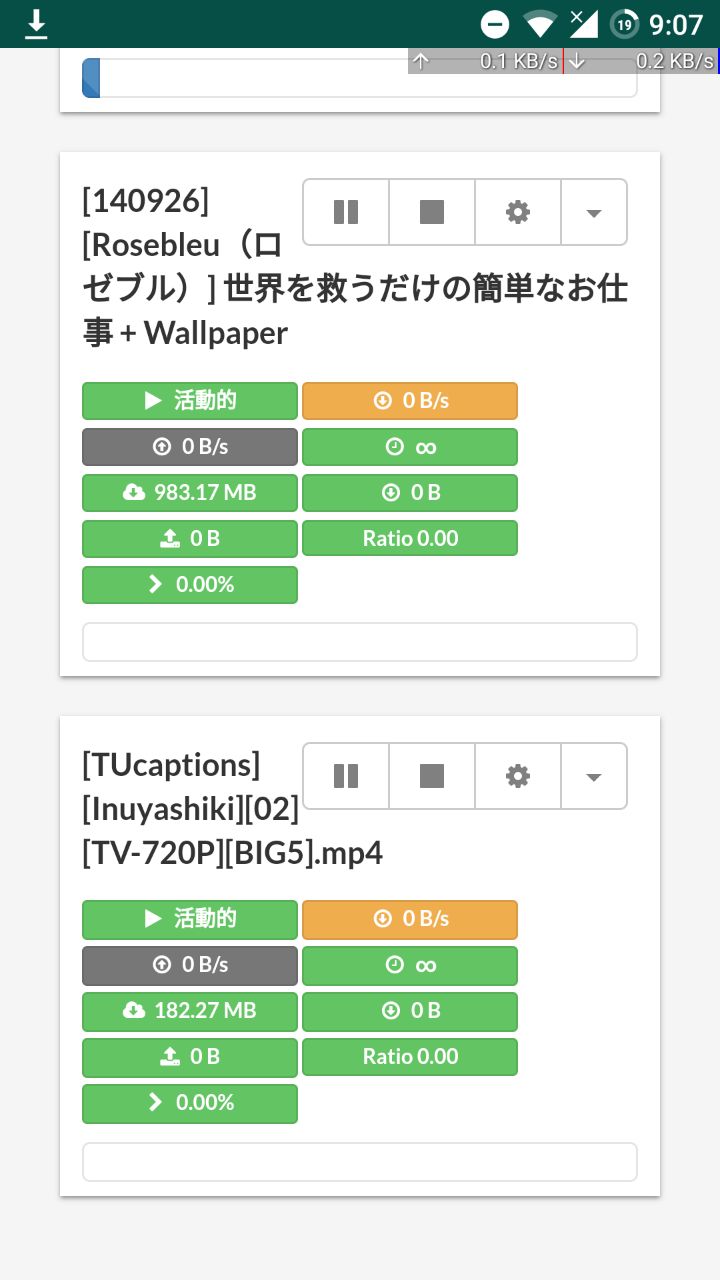Image resolution: width=720 pixels, height=1280 pixels.
Task: Click the 983.17 MB size badge
Action: tap(190, 493)
